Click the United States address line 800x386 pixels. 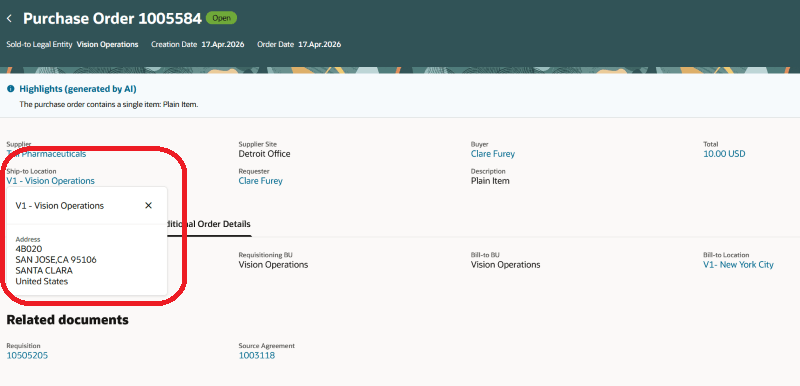click(41, 281)
